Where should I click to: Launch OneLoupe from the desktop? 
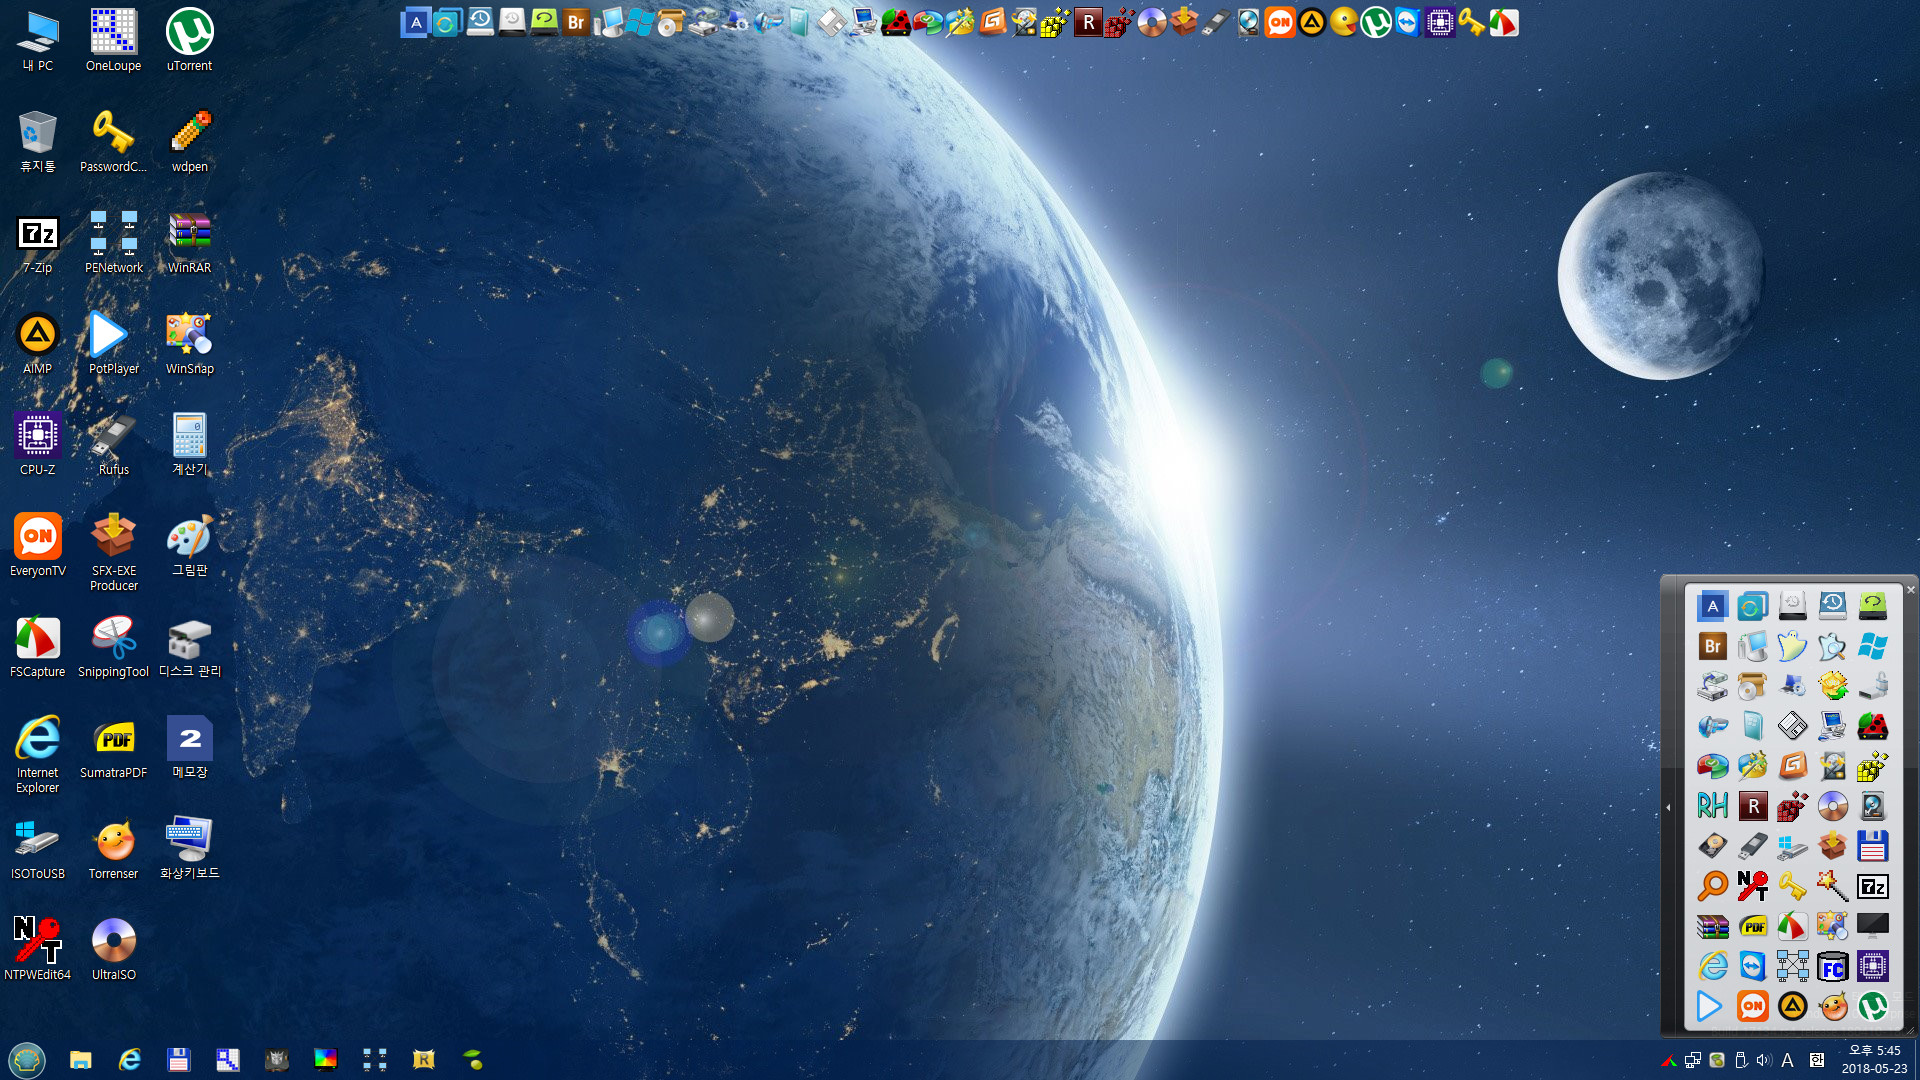[113, 41]
